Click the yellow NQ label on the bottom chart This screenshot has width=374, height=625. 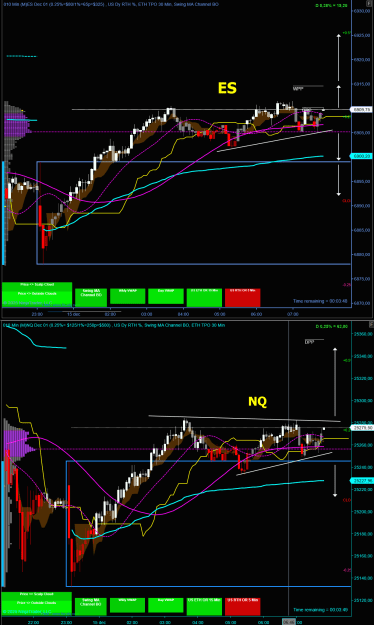point(257,401)
